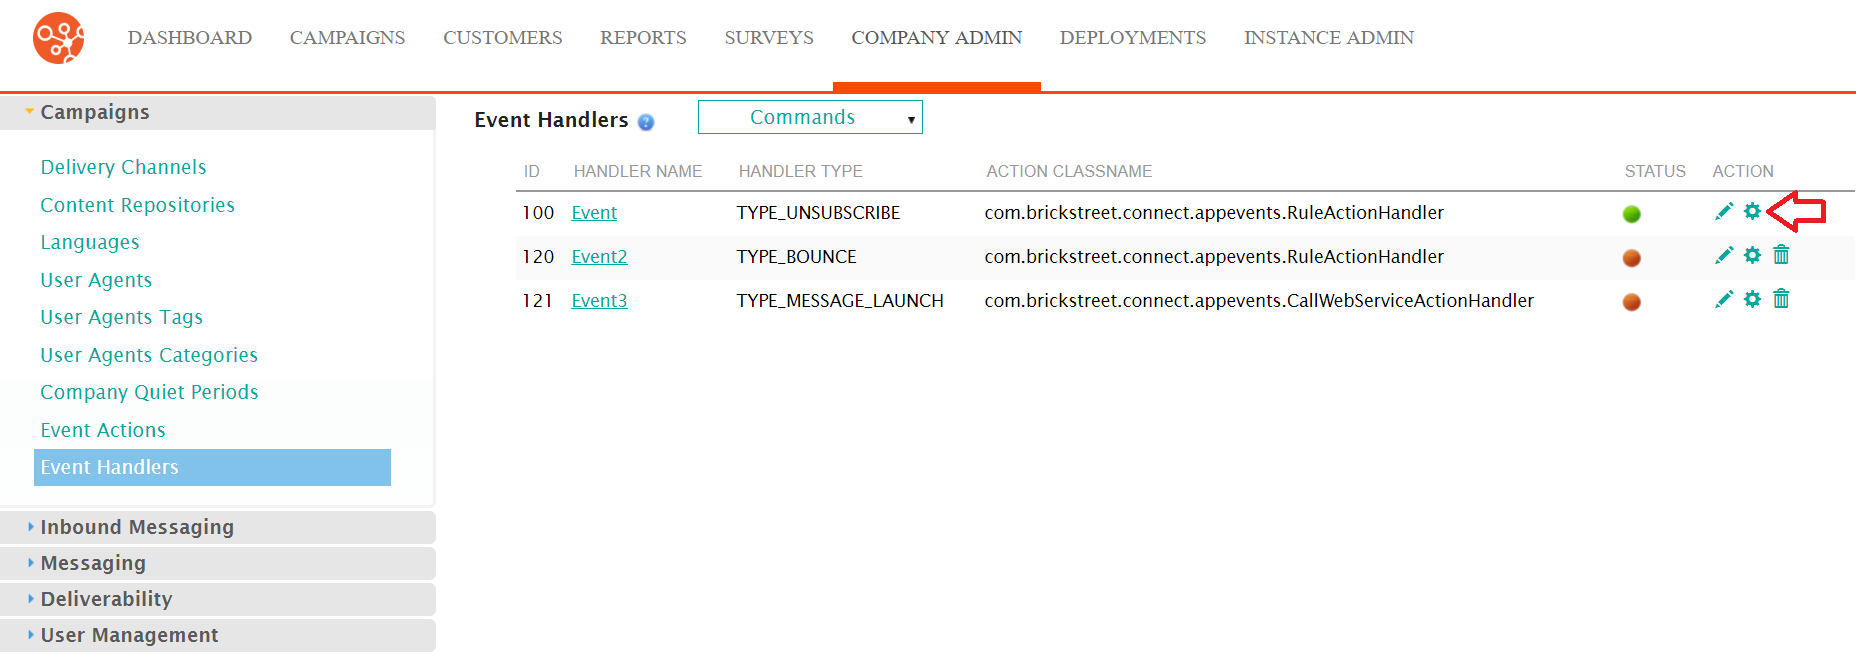Screen dimensions: 1856x661
Task: Expand the User Management section
Action: coord(218,635)
